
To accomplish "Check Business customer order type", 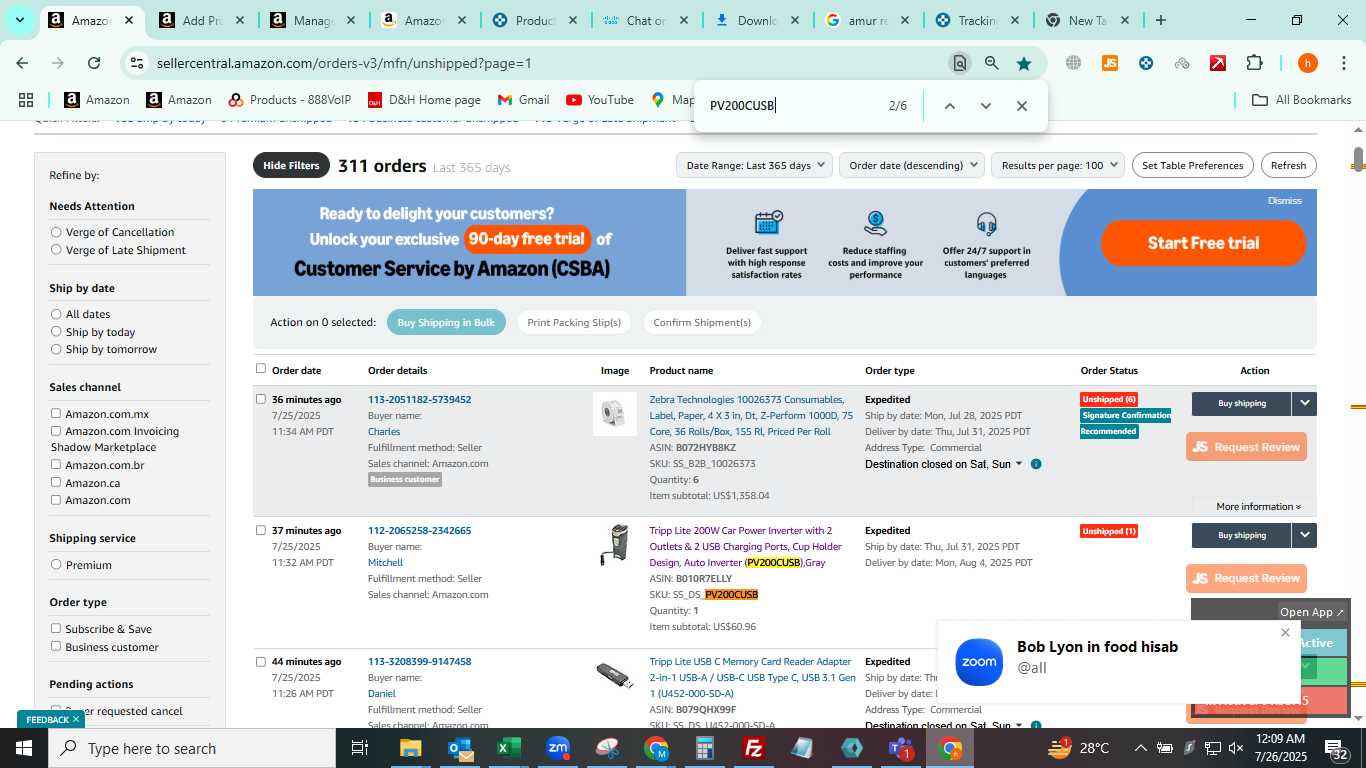I will point(56,646).
